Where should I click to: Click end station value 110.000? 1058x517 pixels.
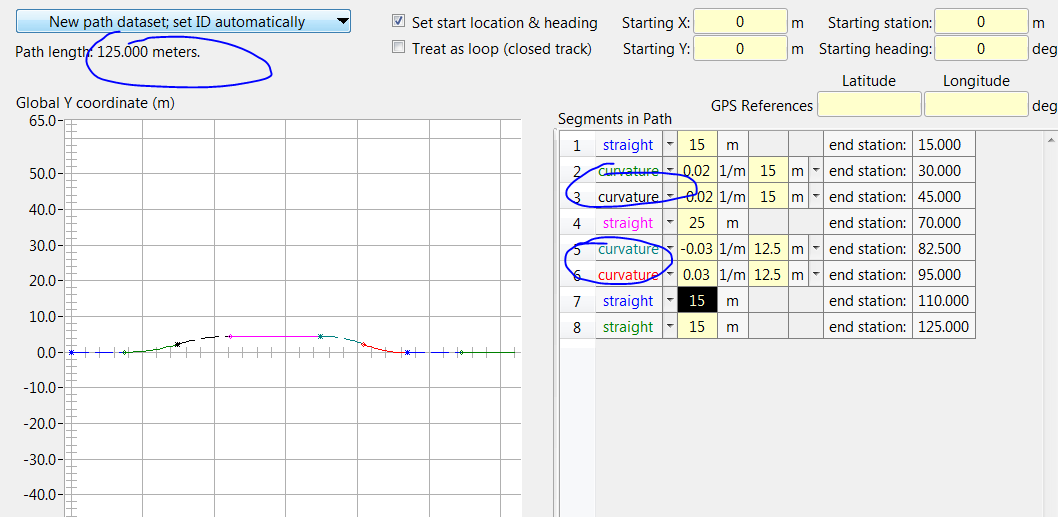(x=943, y=300)
